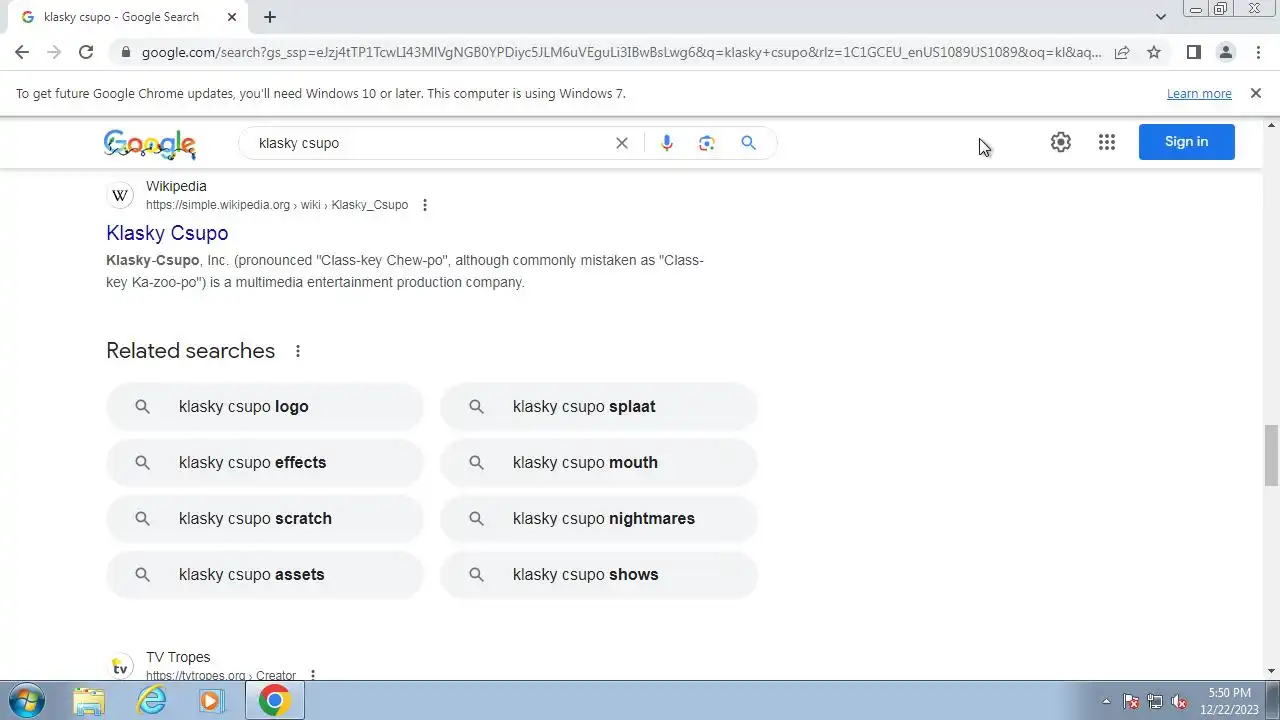Select Chrome in the taskbar
This screenshot has width=1280, height=720.
274,701
